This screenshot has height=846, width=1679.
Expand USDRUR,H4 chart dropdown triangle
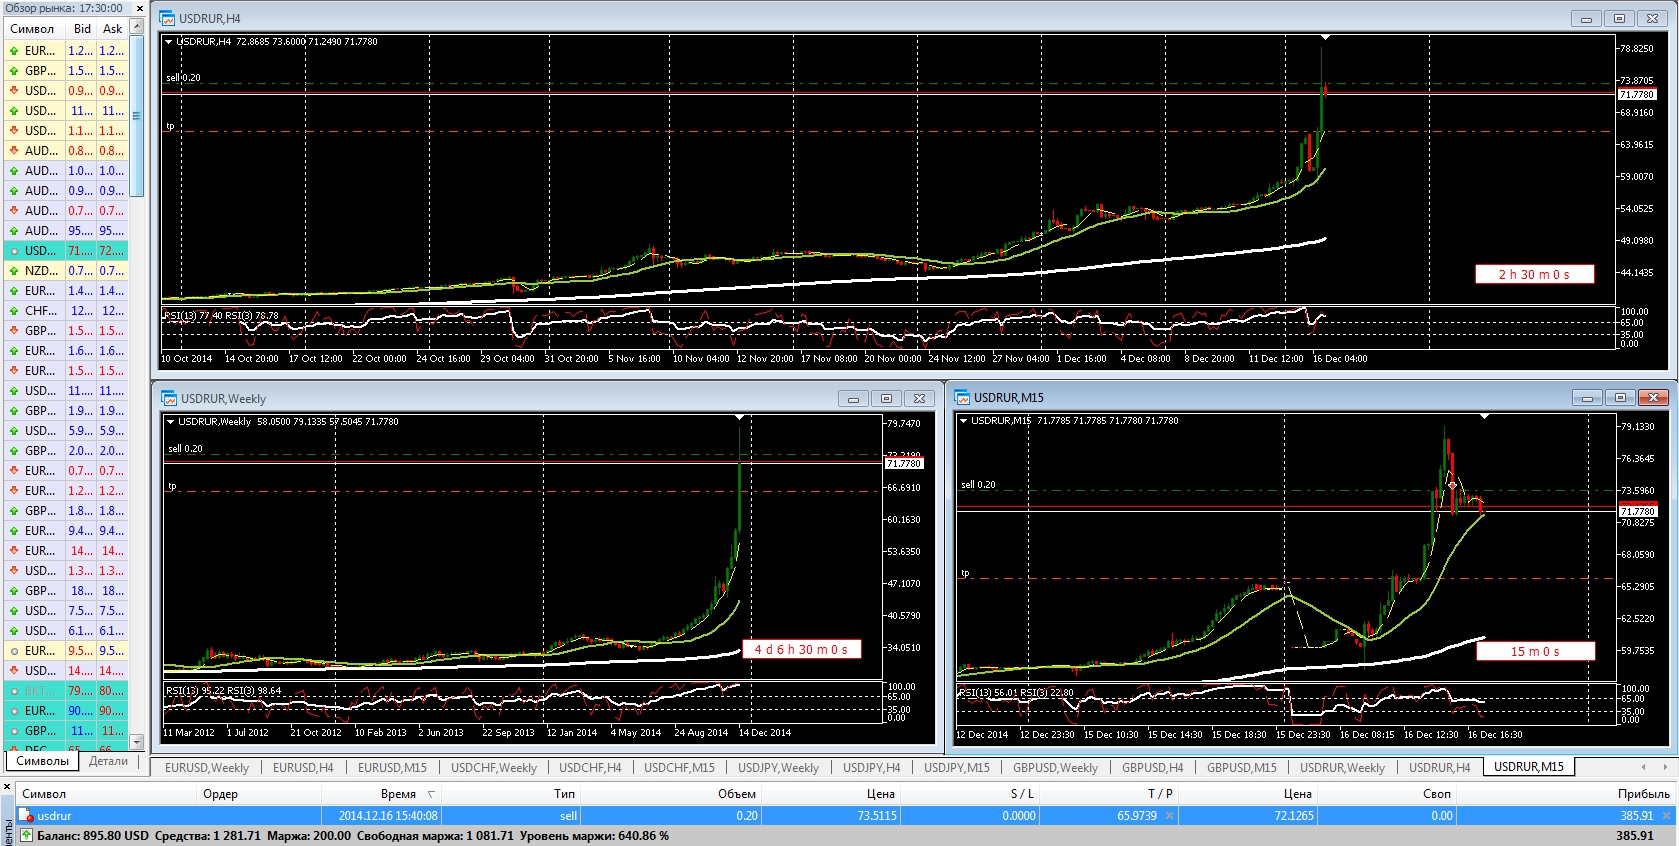click(168, 42)
